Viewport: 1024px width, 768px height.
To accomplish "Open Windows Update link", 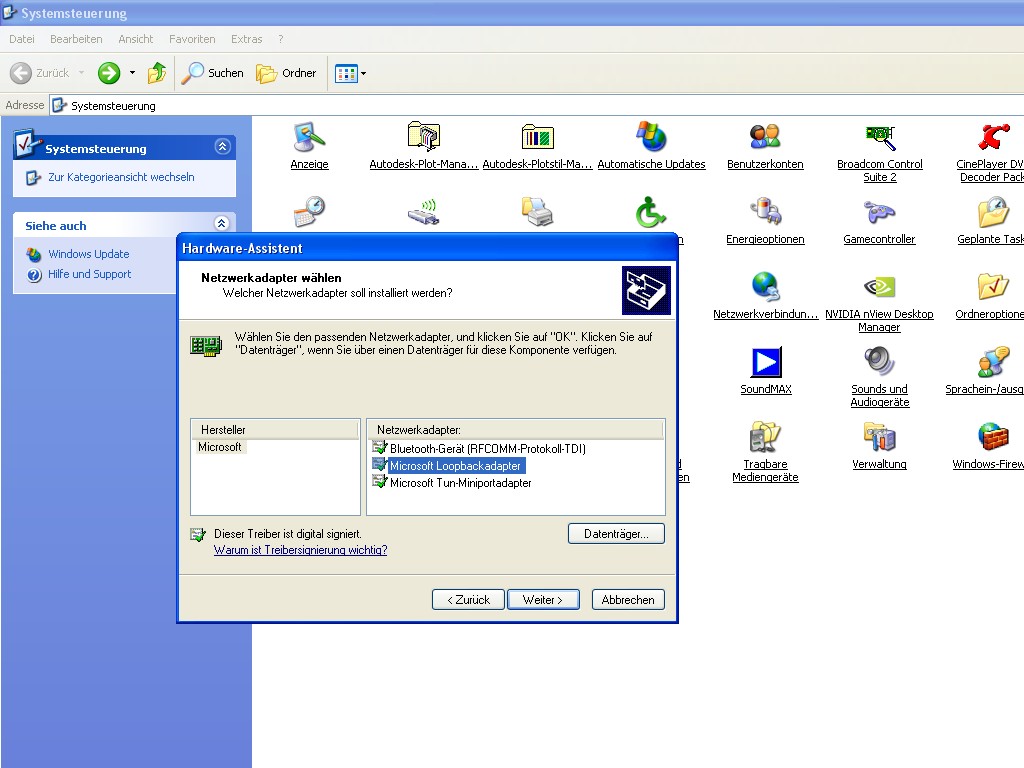I will (x=88, y=254).
